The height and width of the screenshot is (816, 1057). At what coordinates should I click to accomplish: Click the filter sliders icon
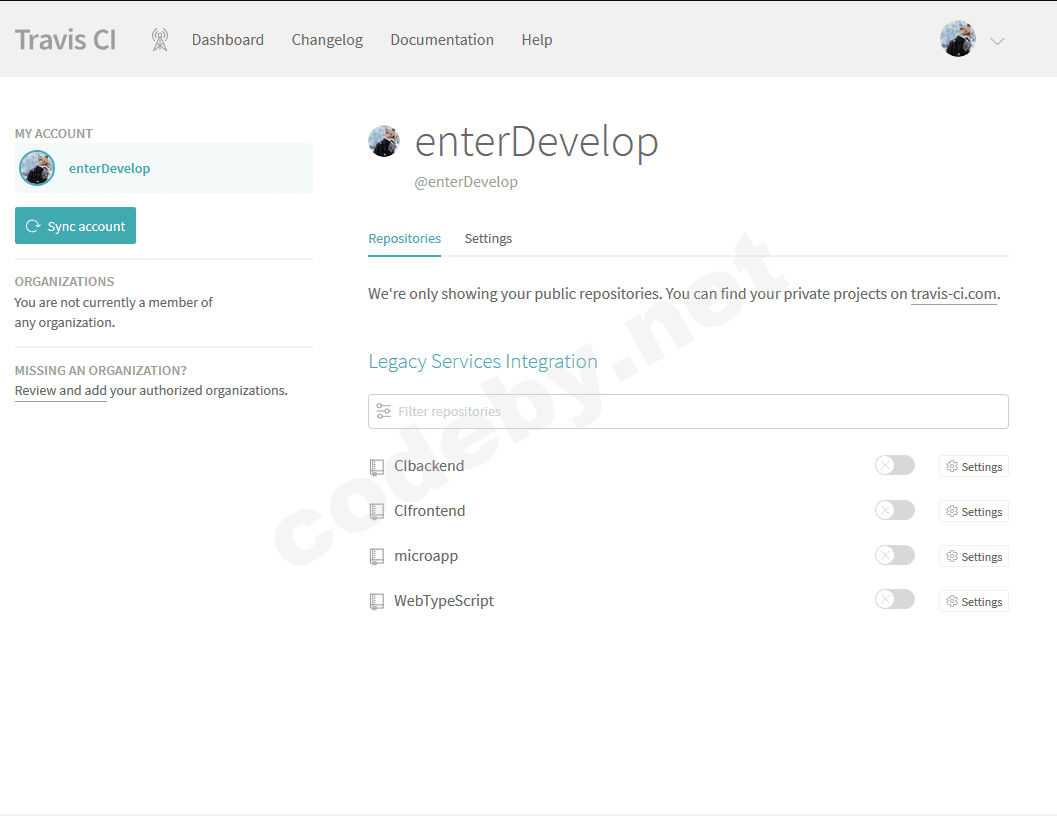(x=384, y=411)
